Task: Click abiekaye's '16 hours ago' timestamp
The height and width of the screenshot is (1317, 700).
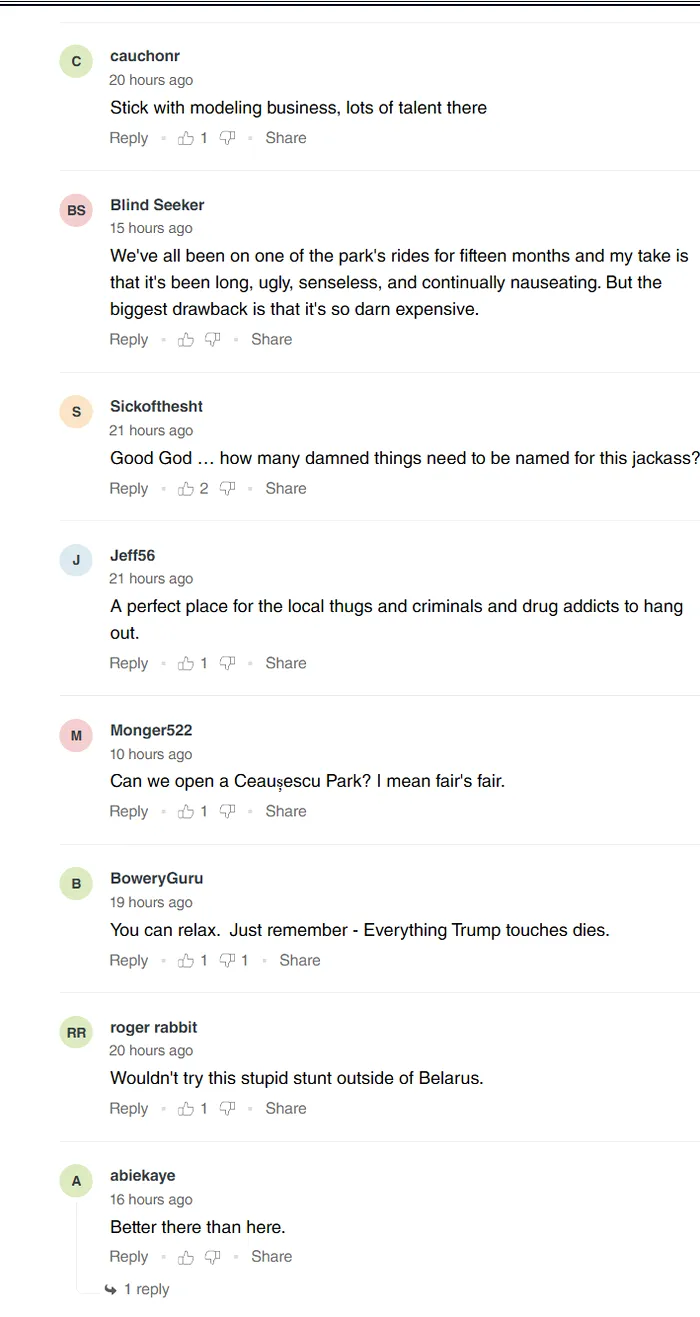Action: pyautogui.click(x=151, y=1200)
